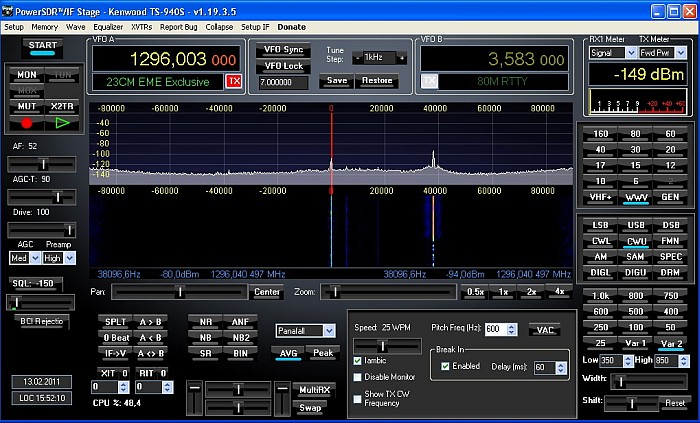Enable the NR noise reduction
700x423 pixels.
(x=206, y=322)
